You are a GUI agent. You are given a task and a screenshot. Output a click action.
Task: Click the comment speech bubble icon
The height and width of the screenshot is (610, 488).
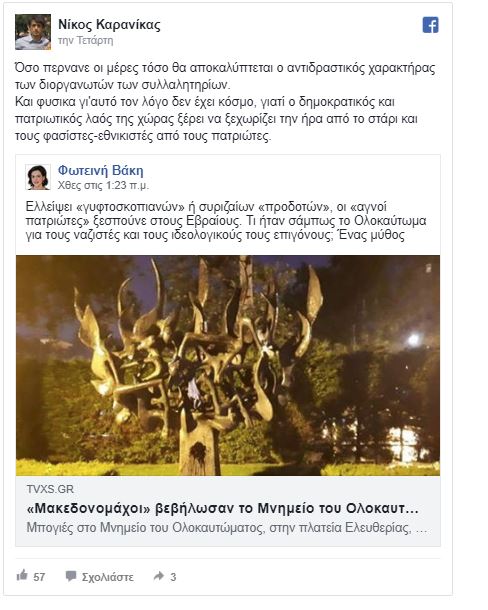71,576
